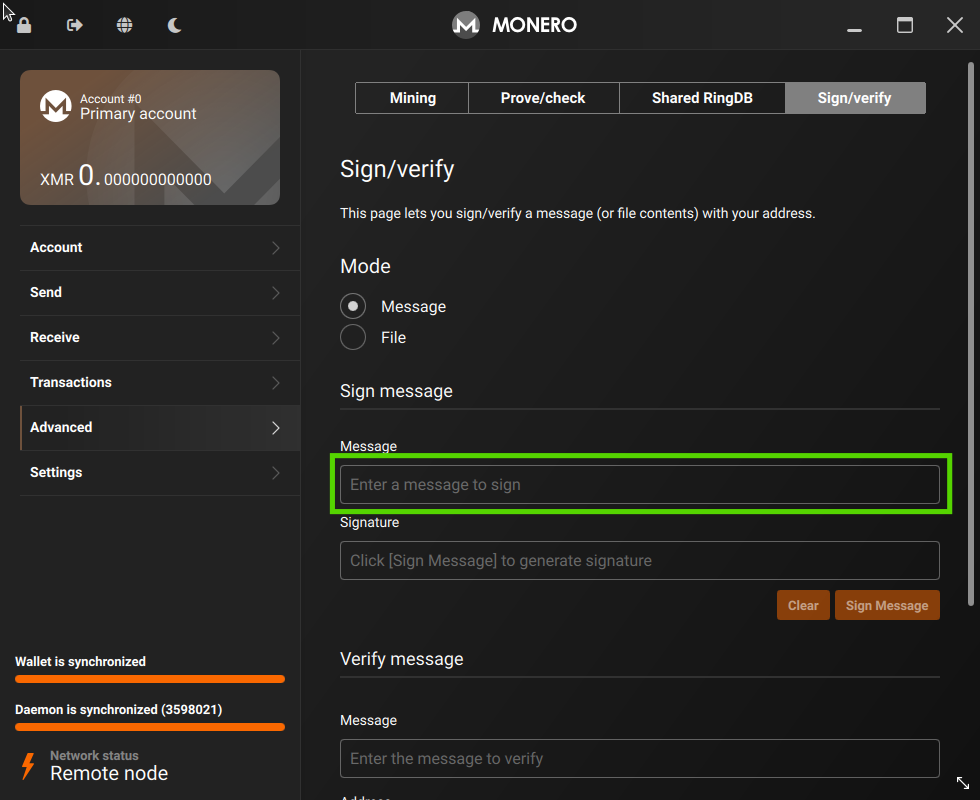Select the File mode radio button
This screenshot has width=980, height=800.
point(352,337)
